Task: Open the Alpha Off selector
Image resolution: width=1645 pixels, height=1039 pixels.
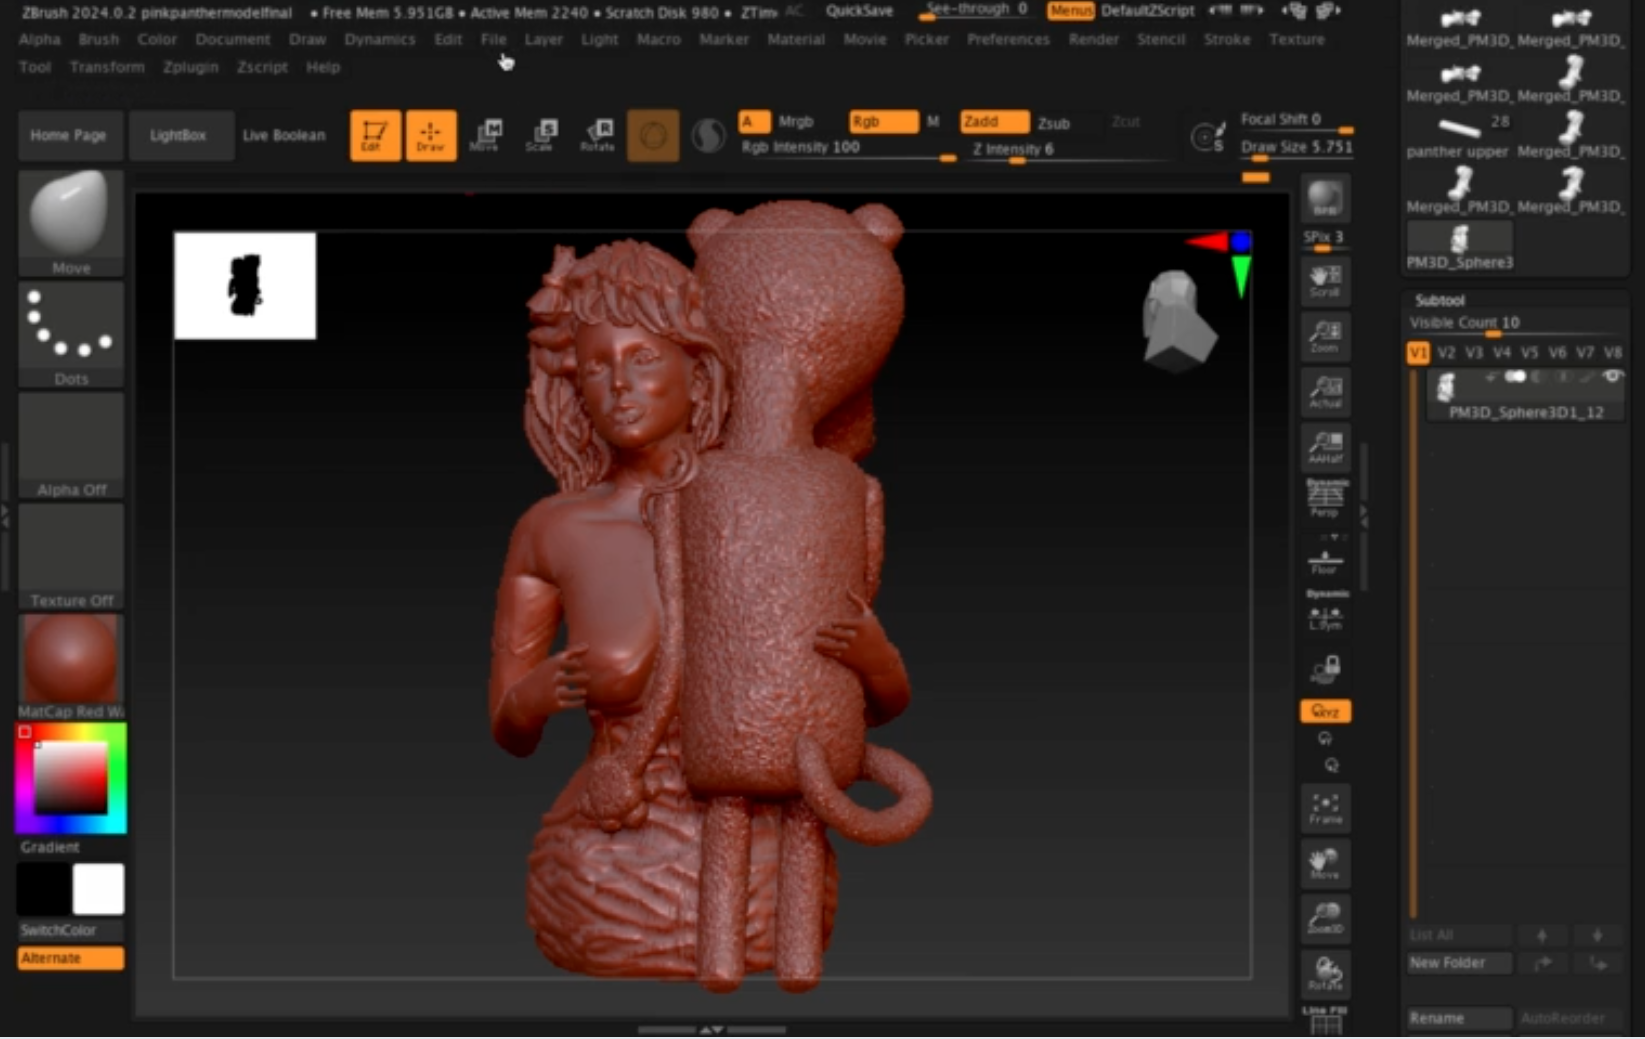Action: click(x=70, y=445)
